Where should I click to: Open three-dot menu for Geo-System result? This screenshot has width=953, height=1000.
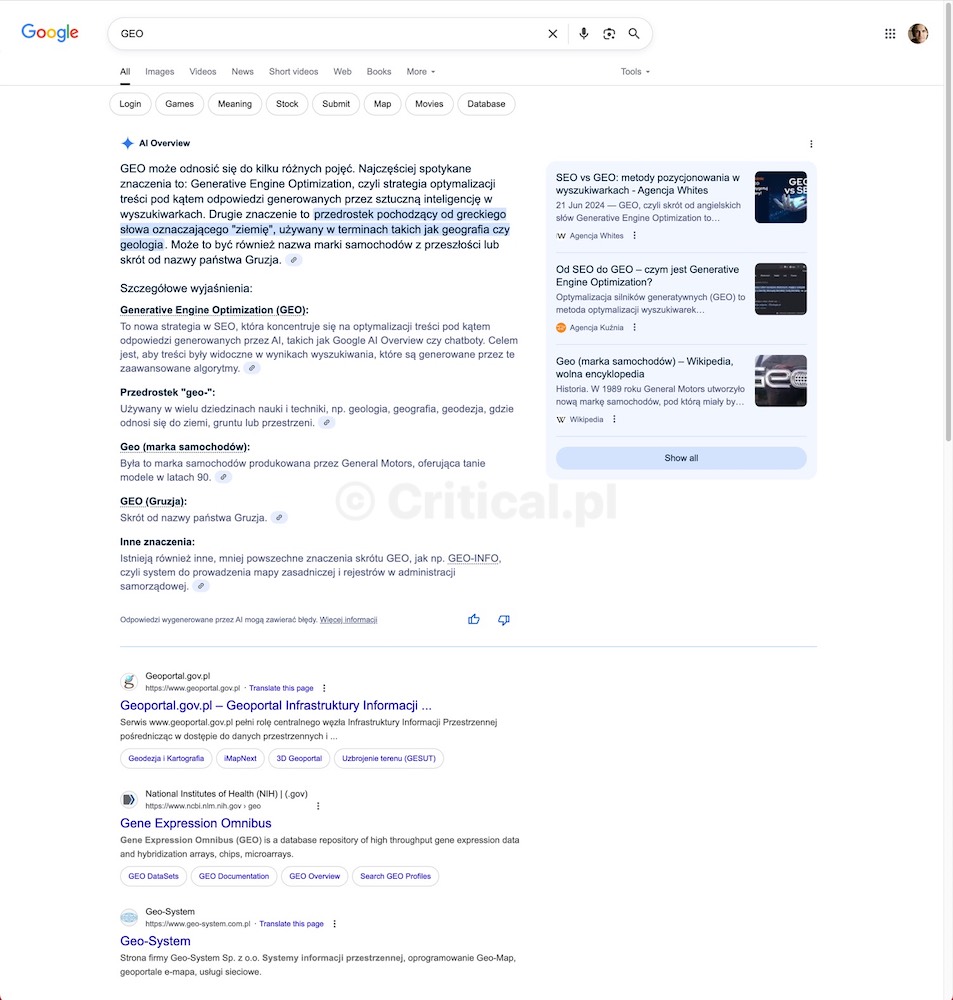(x=334, y=924)
